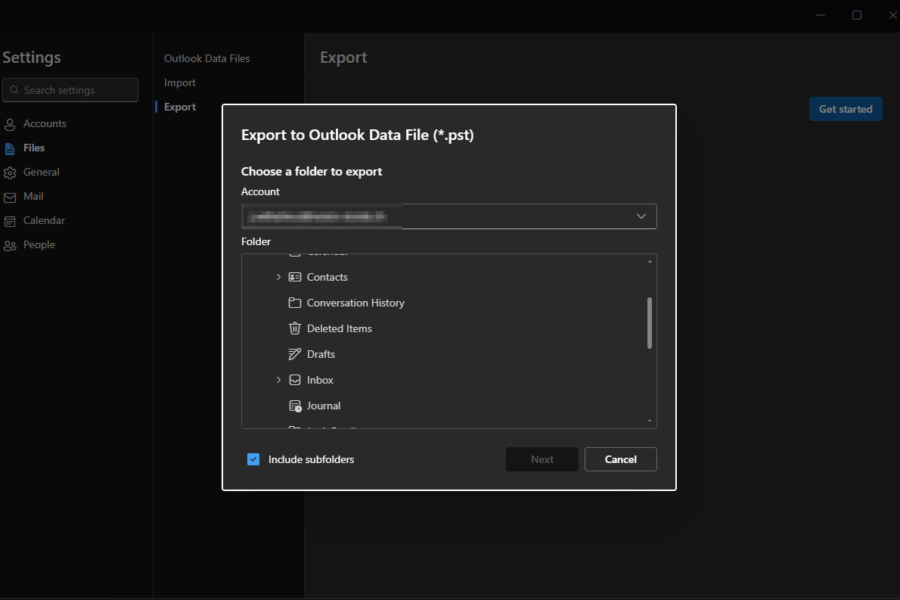Image resolution: width=900 pixels, height=600 pixels.
Task: Click the Journal icon in folder list
Action: 295,406
